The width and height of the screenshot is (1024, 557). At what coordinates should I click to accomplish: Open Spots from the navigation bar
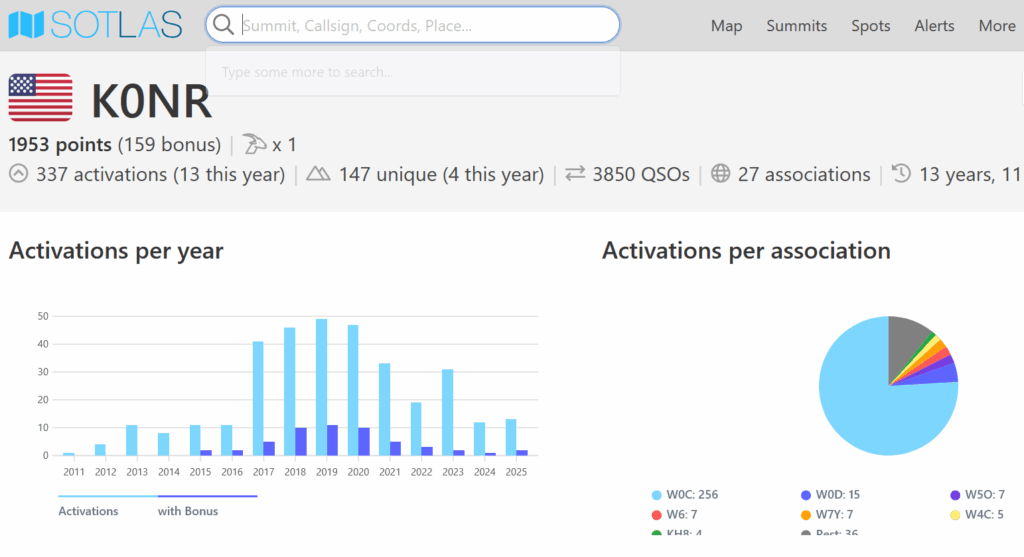point(870,26)
